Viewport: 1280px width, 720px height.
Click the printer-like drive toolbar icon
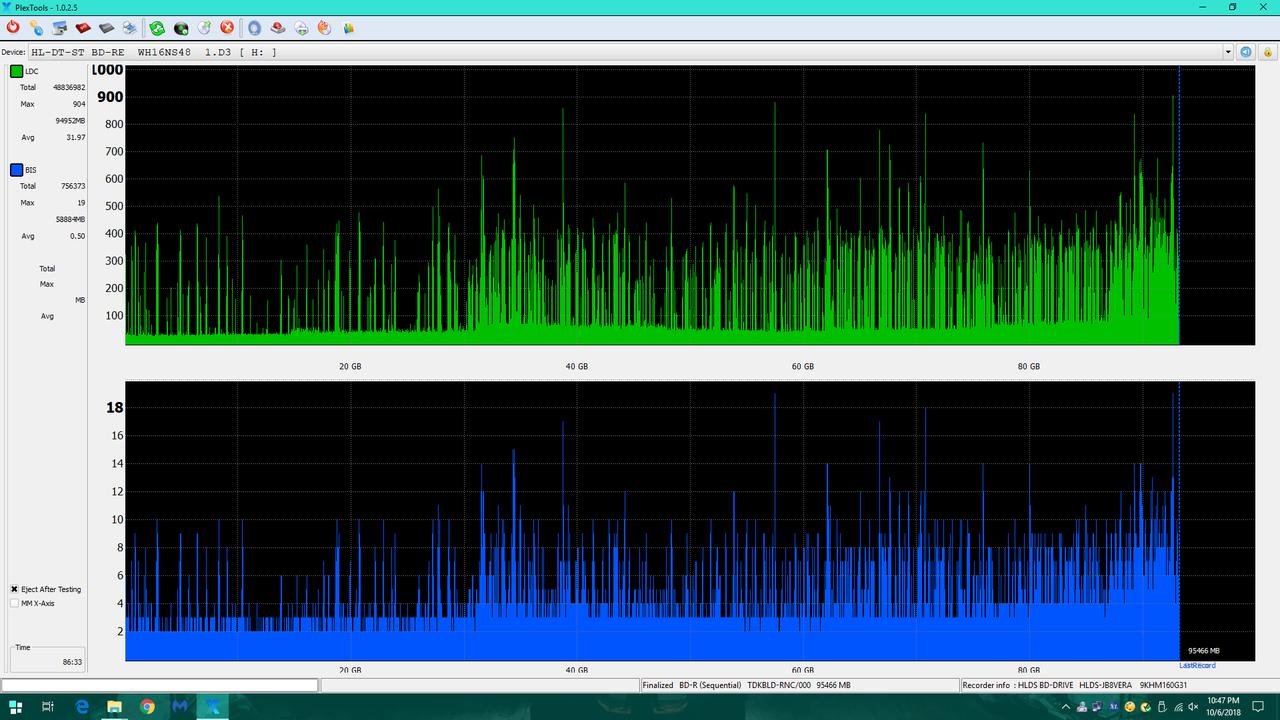click(130, 28)
